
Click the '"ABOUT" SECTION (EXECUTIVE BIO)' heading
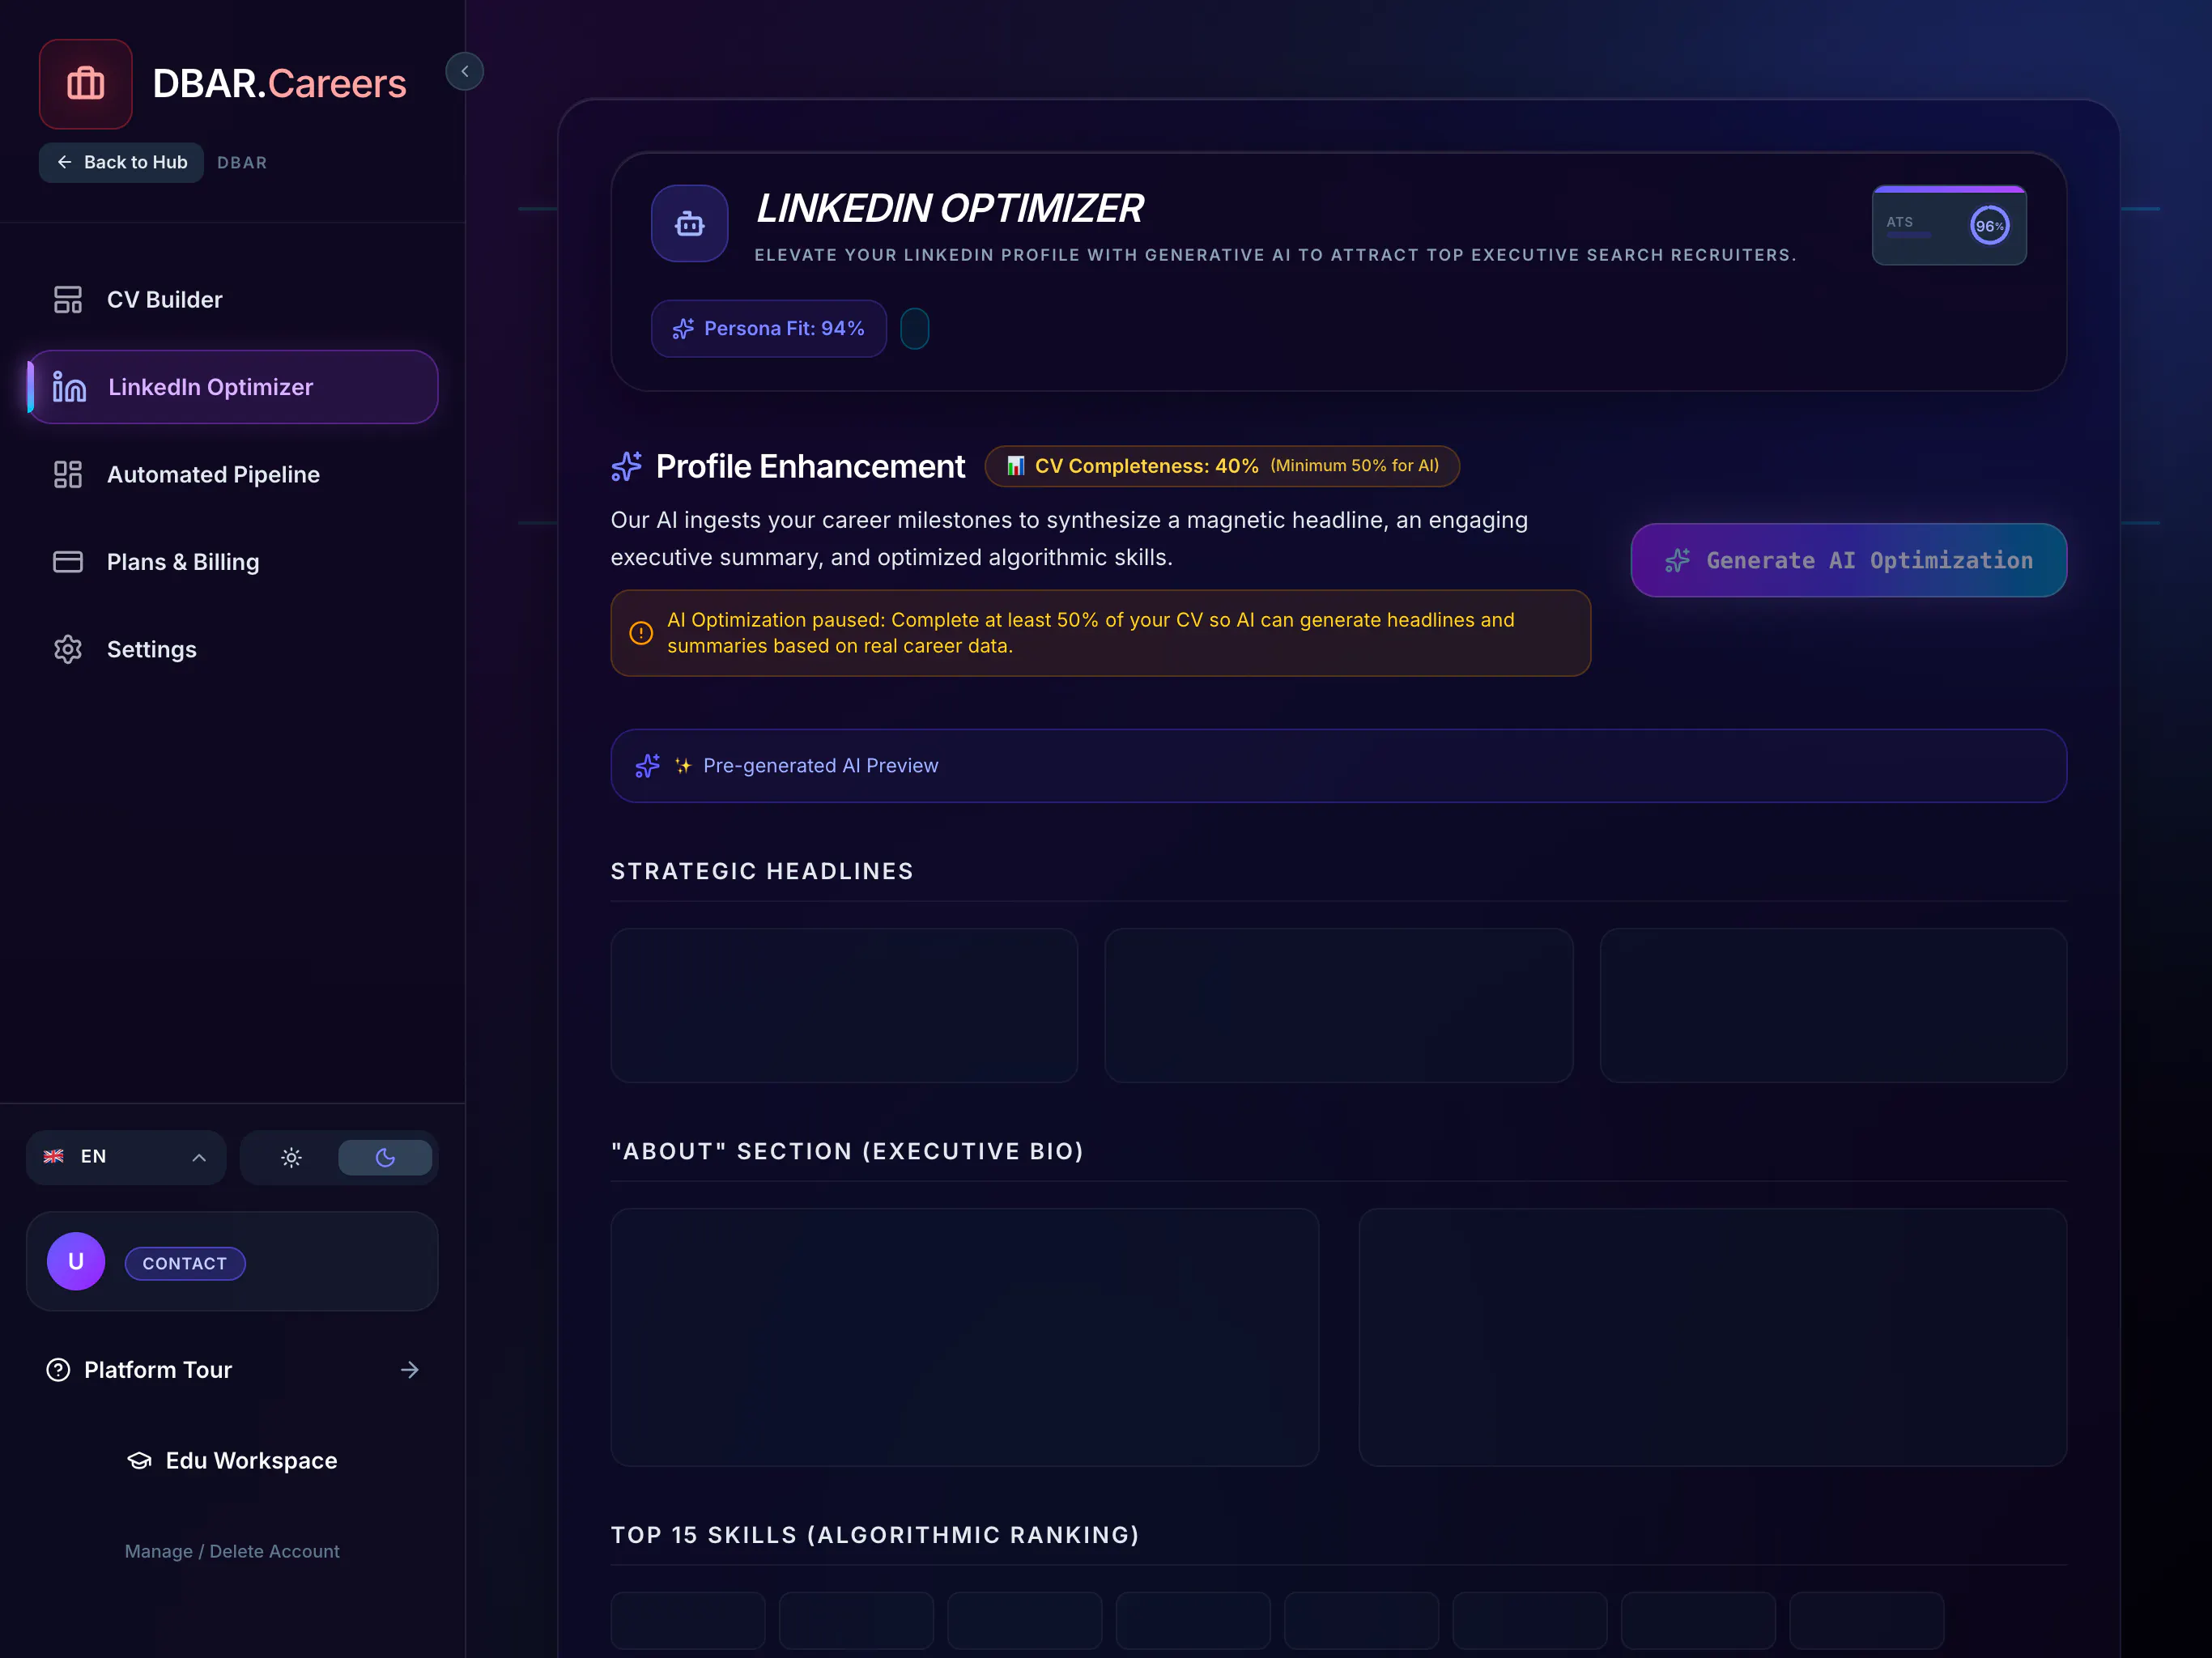[847, 1151]
